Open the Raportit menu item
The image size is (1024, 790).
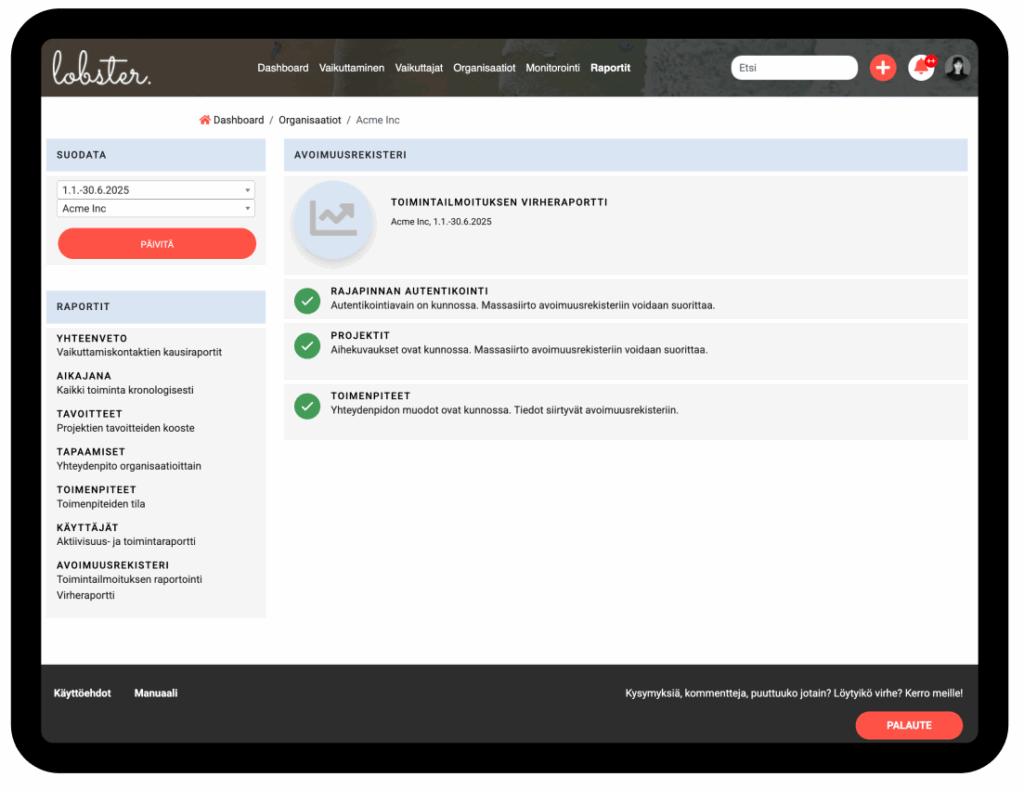(x=610, y=68)
